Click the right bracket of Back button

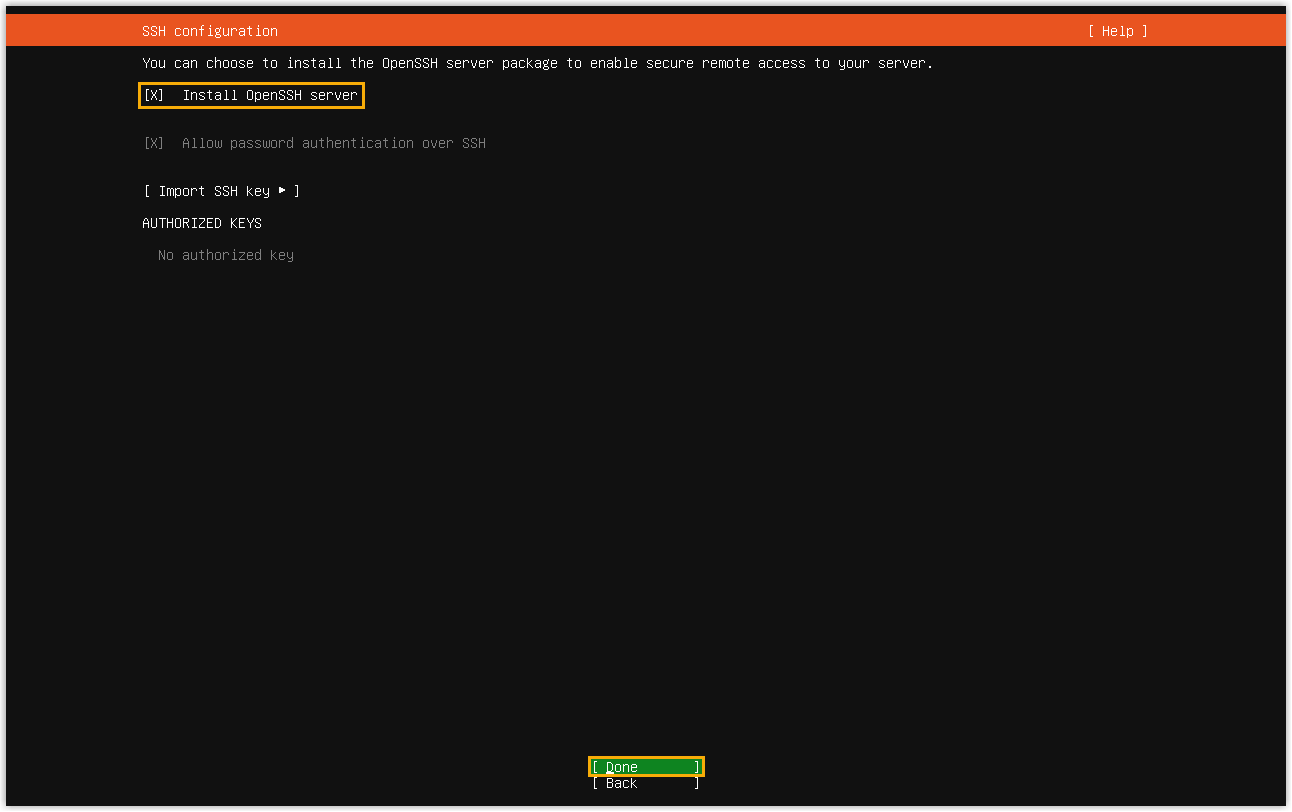click(x=697, y=783)
